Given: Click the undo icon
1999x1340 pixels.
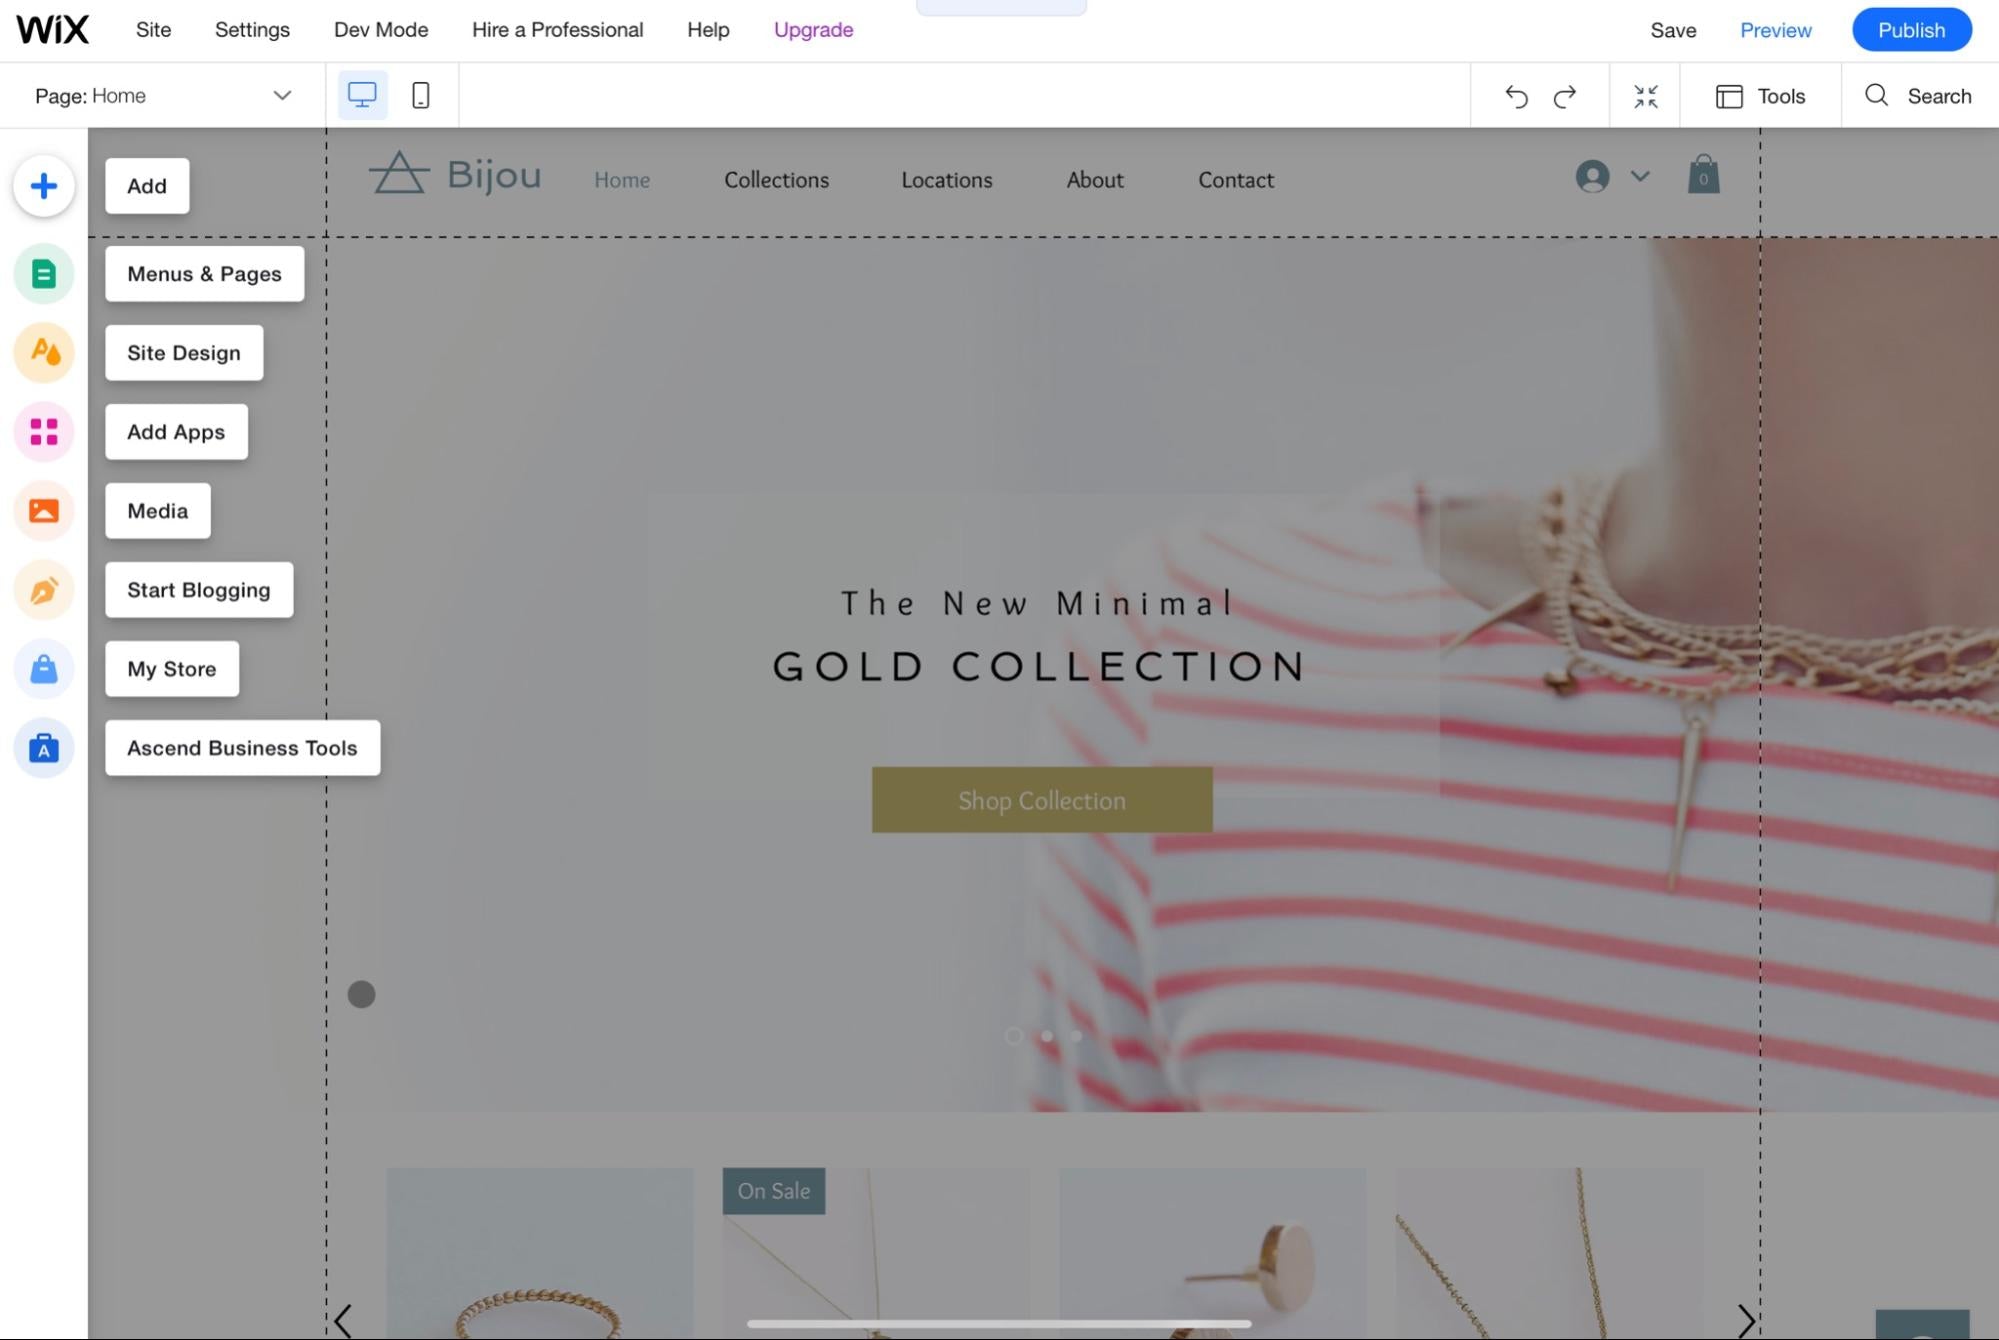Looking at the screenshot, I should (1516, 94).
